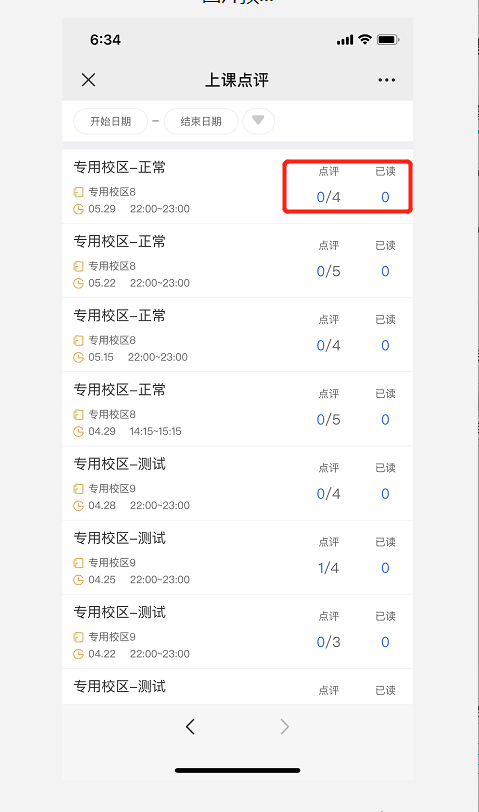Click the clock icon next to 04.29
This screenshot has width=479, height=812.
point(78,431)
